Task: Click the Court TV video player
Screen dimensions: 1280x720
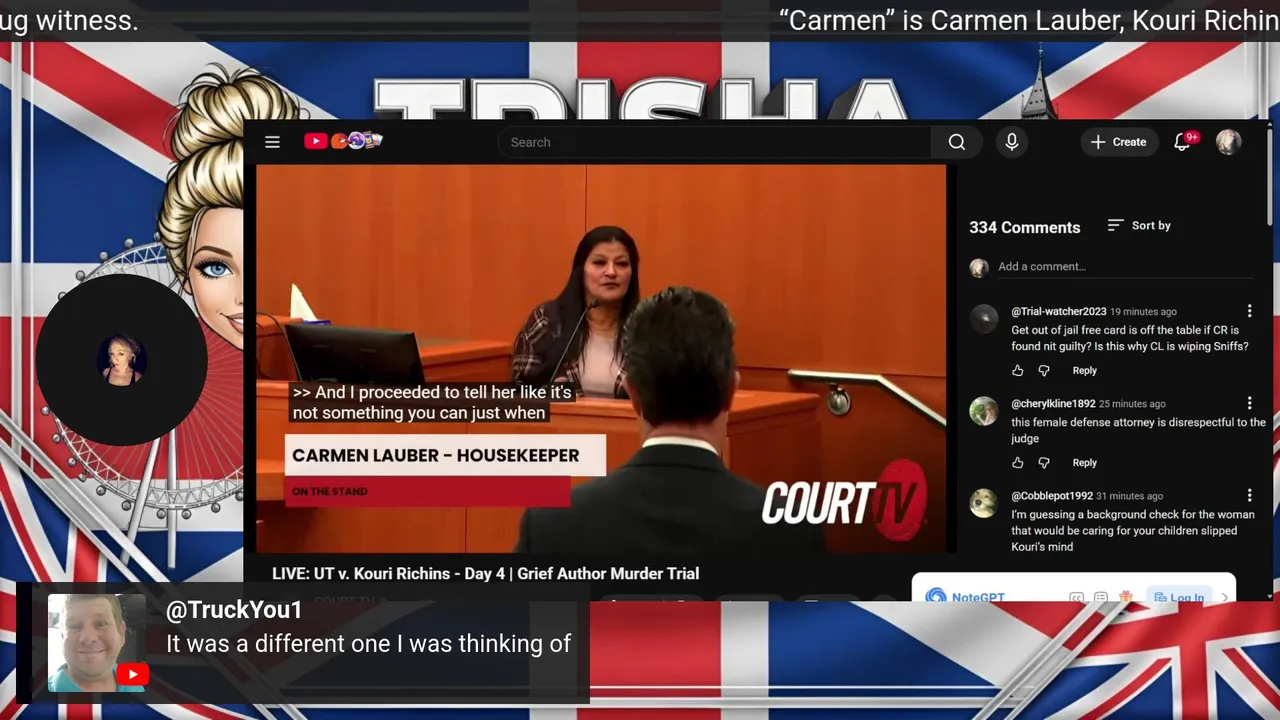Action: pyautogui.click(x=601, y=358)
